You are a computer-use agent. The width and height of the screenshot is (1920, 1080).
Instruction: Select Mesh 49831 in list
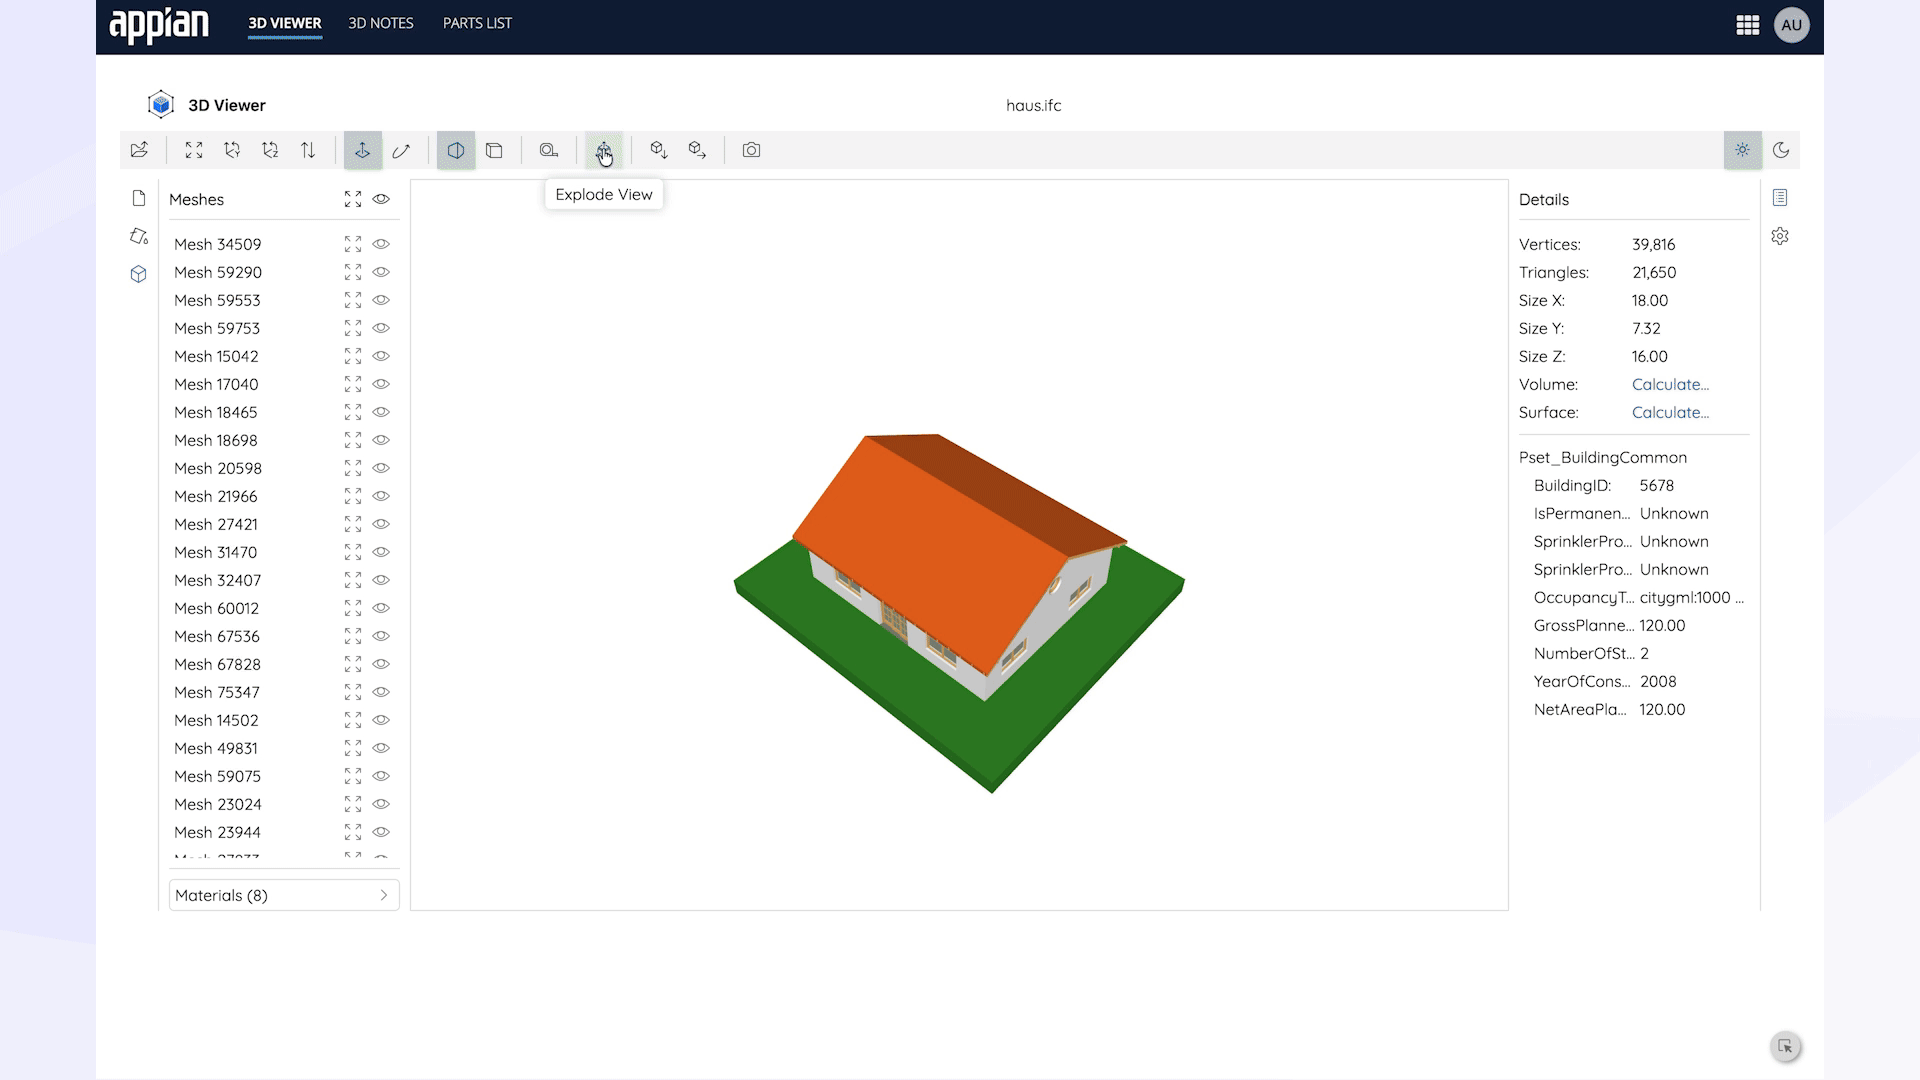(x=216, y=748)
